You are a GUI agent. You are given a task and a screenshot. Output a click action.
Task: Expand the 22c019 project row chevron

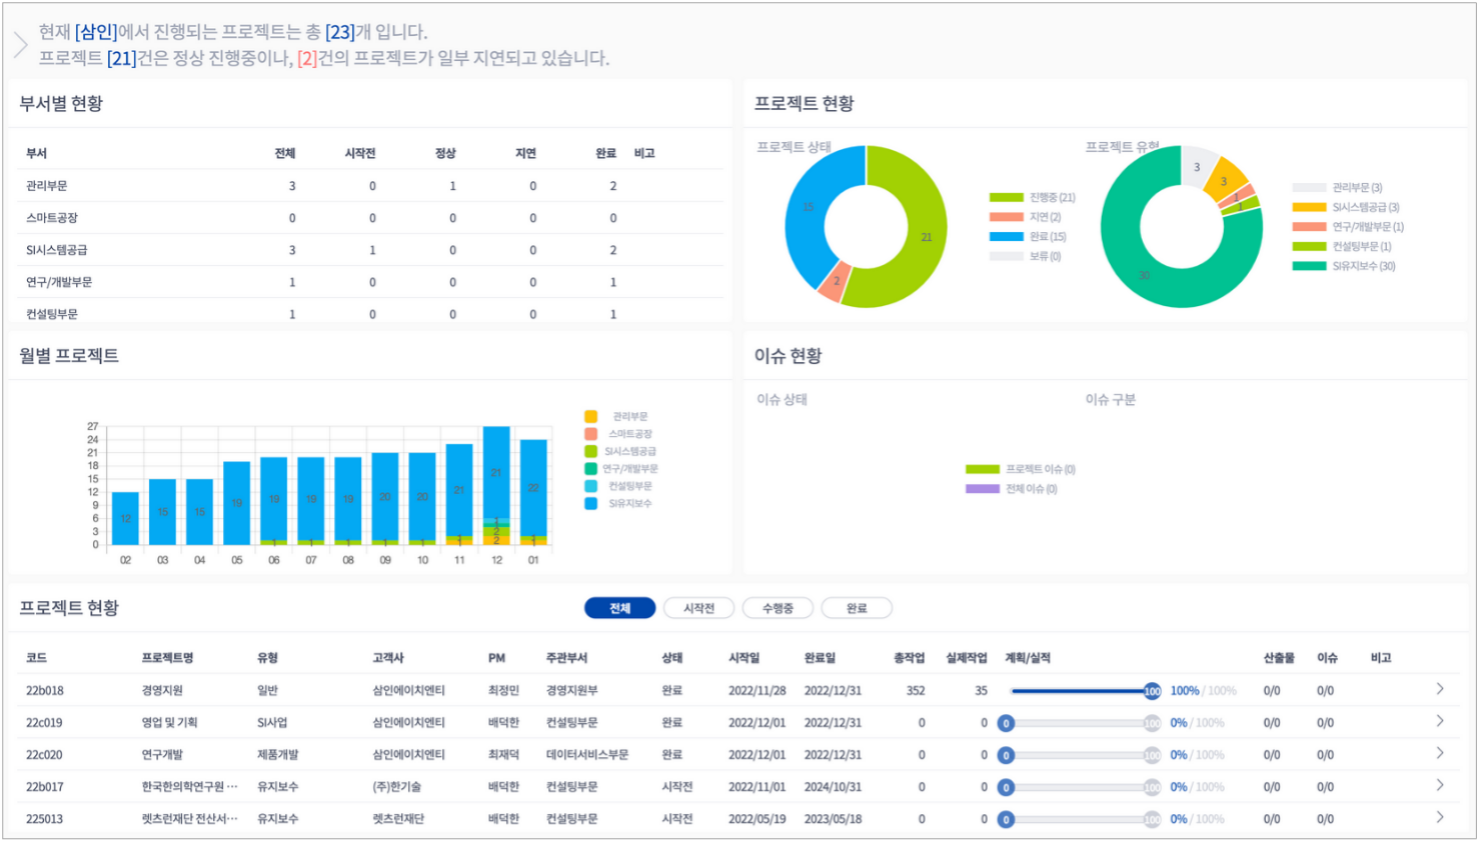click(1439, 721)
